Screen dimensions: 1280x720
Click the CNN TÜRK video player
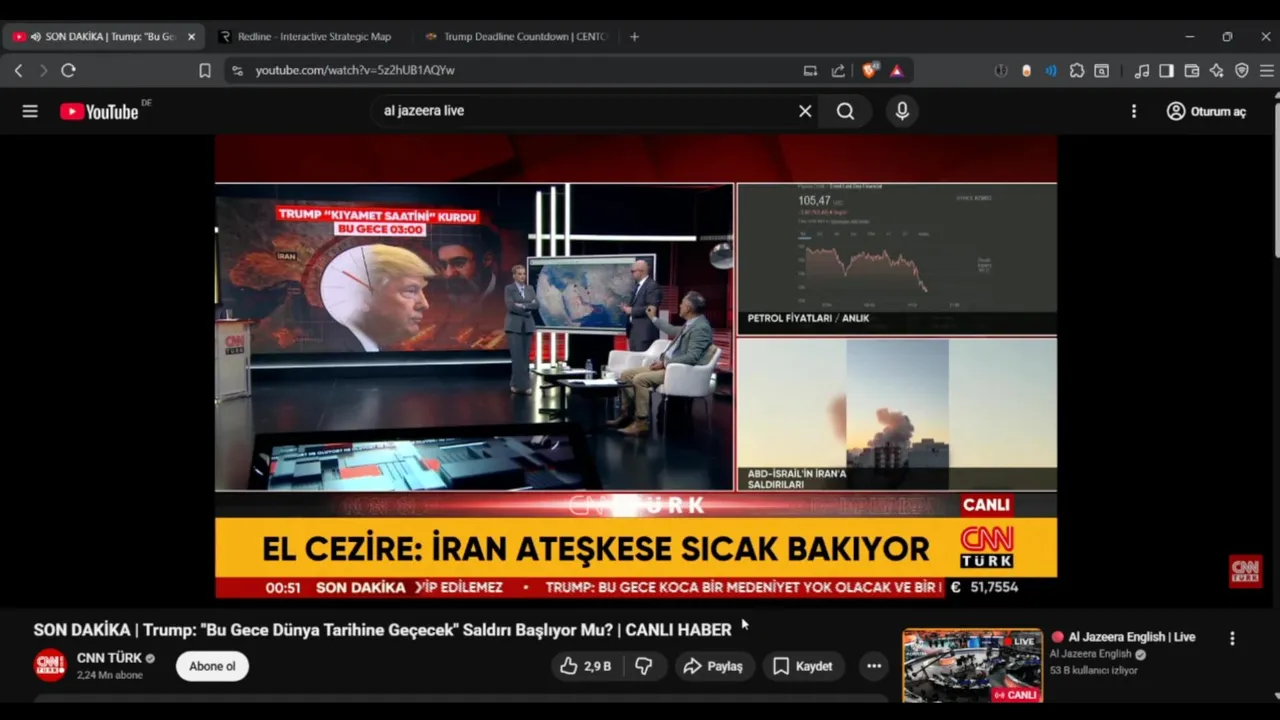point(636,367)
